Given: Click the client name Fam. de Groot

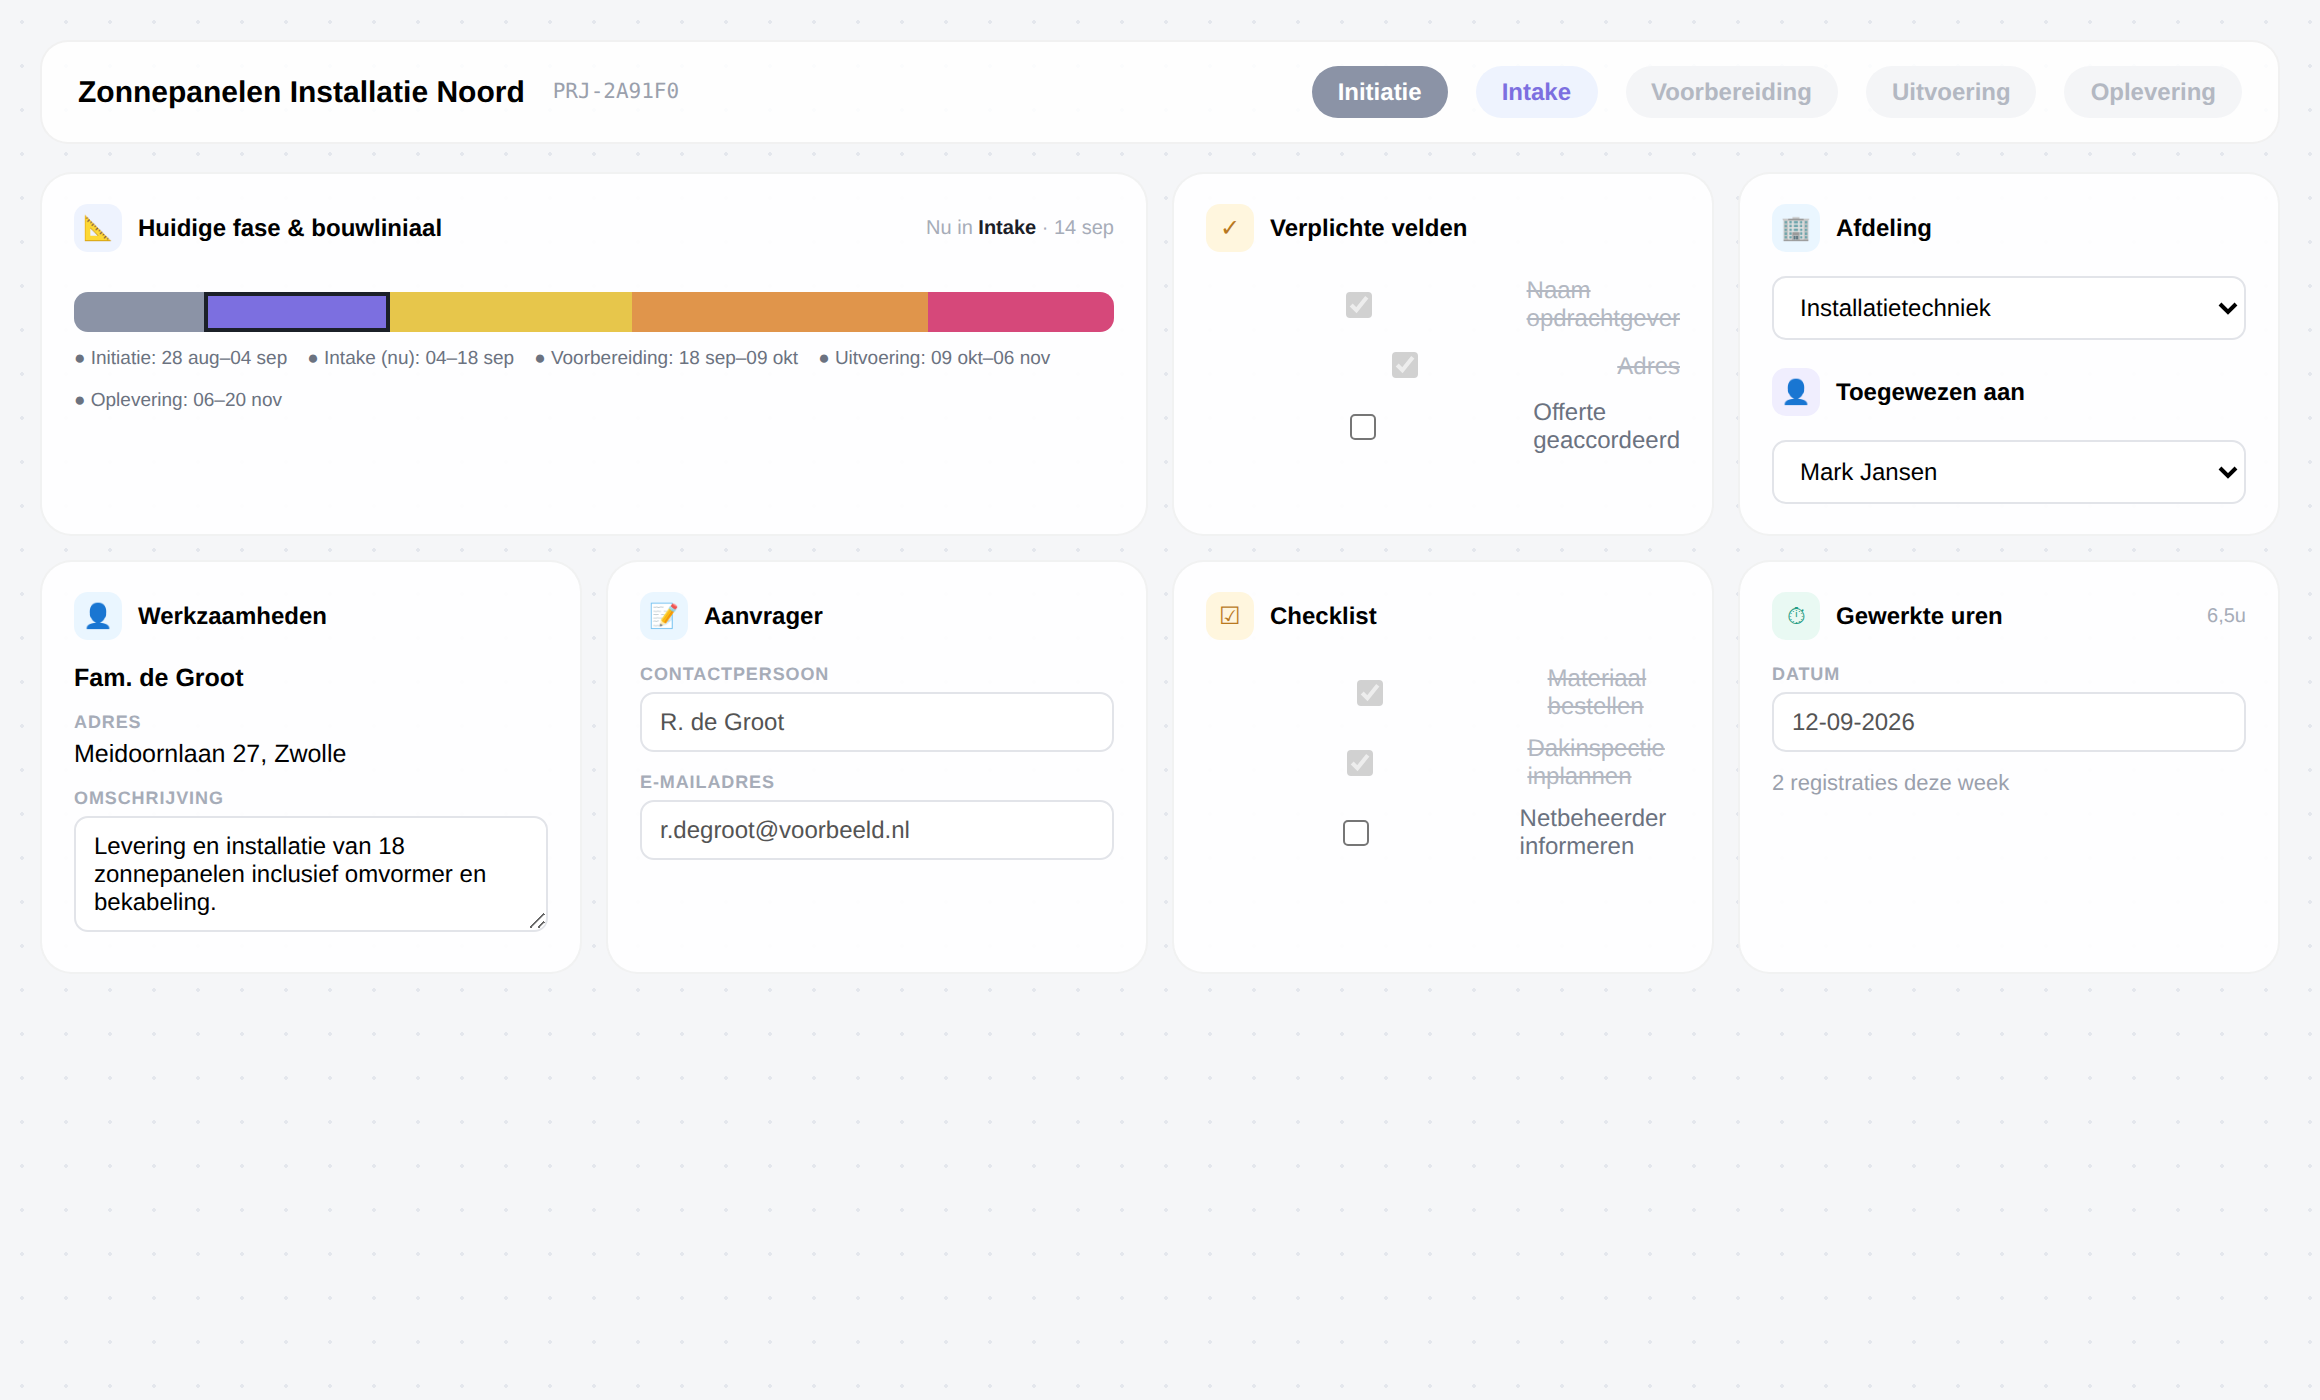Looking at the screenshot, I should [158, 678].
